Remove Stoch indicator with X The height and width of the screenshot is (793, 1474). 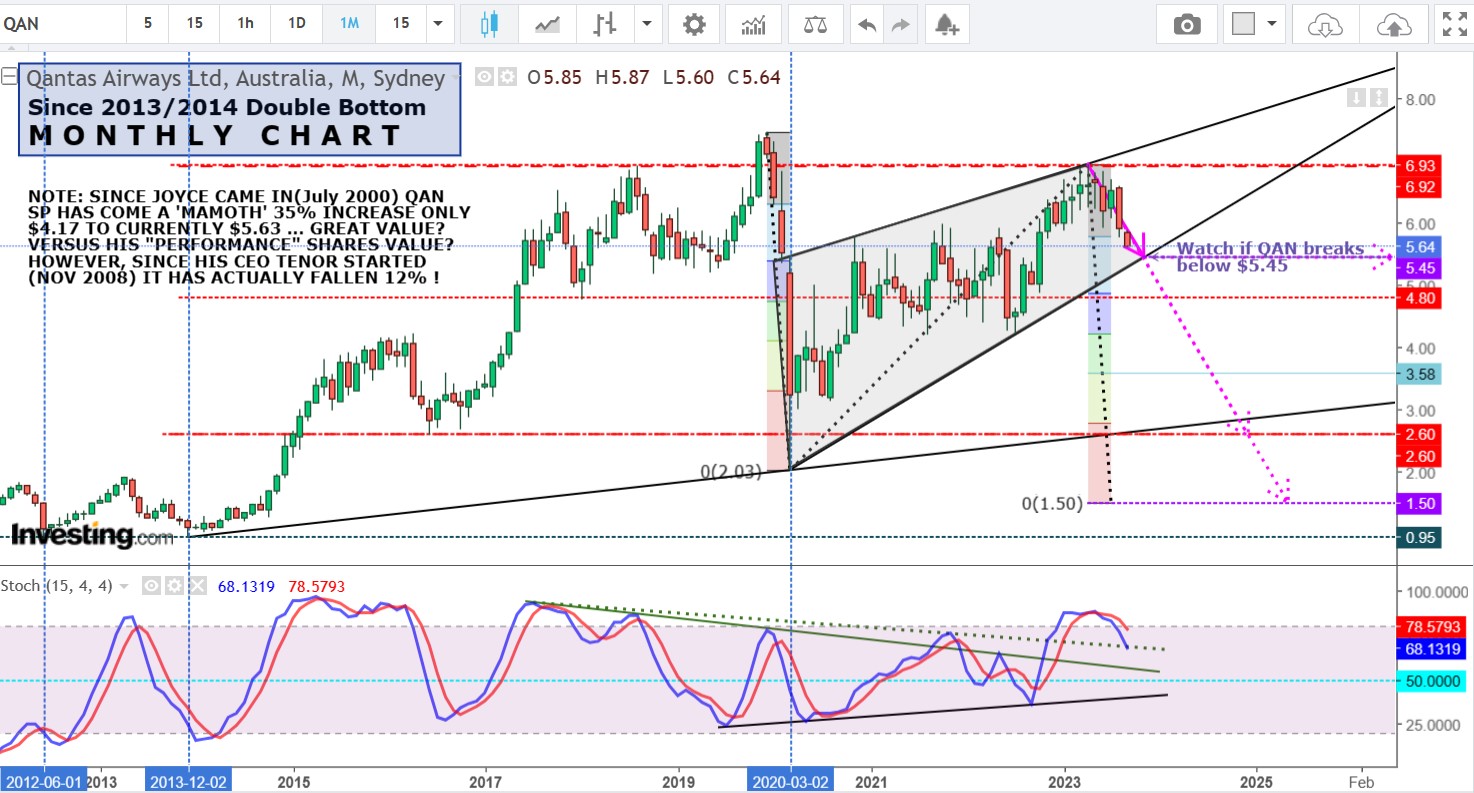click(196, 586)
